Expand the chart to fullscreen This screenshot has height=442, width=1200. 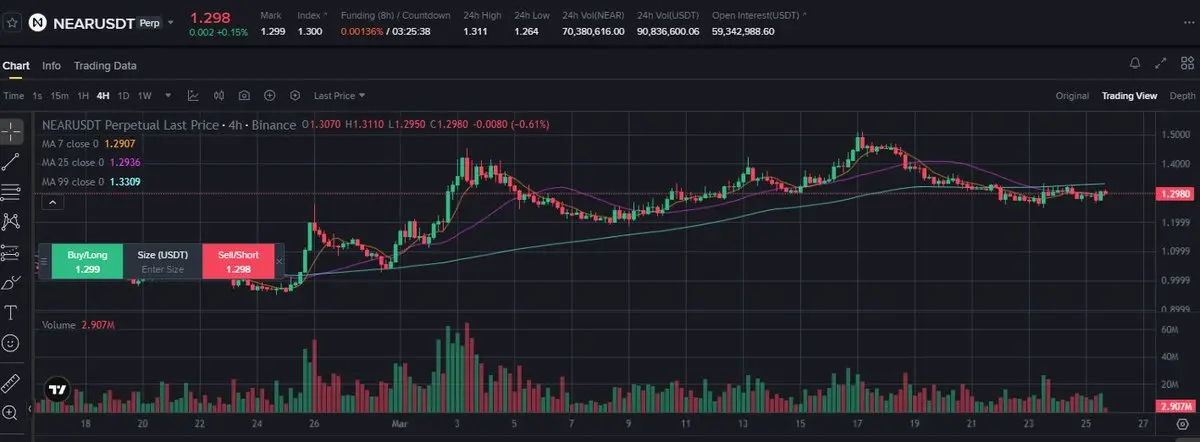pos(1160,63)
